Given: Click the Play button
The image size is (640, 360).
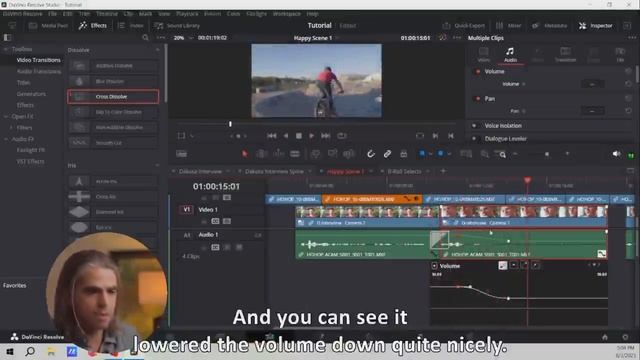Looking at the screenshot, I should (312, 136).
